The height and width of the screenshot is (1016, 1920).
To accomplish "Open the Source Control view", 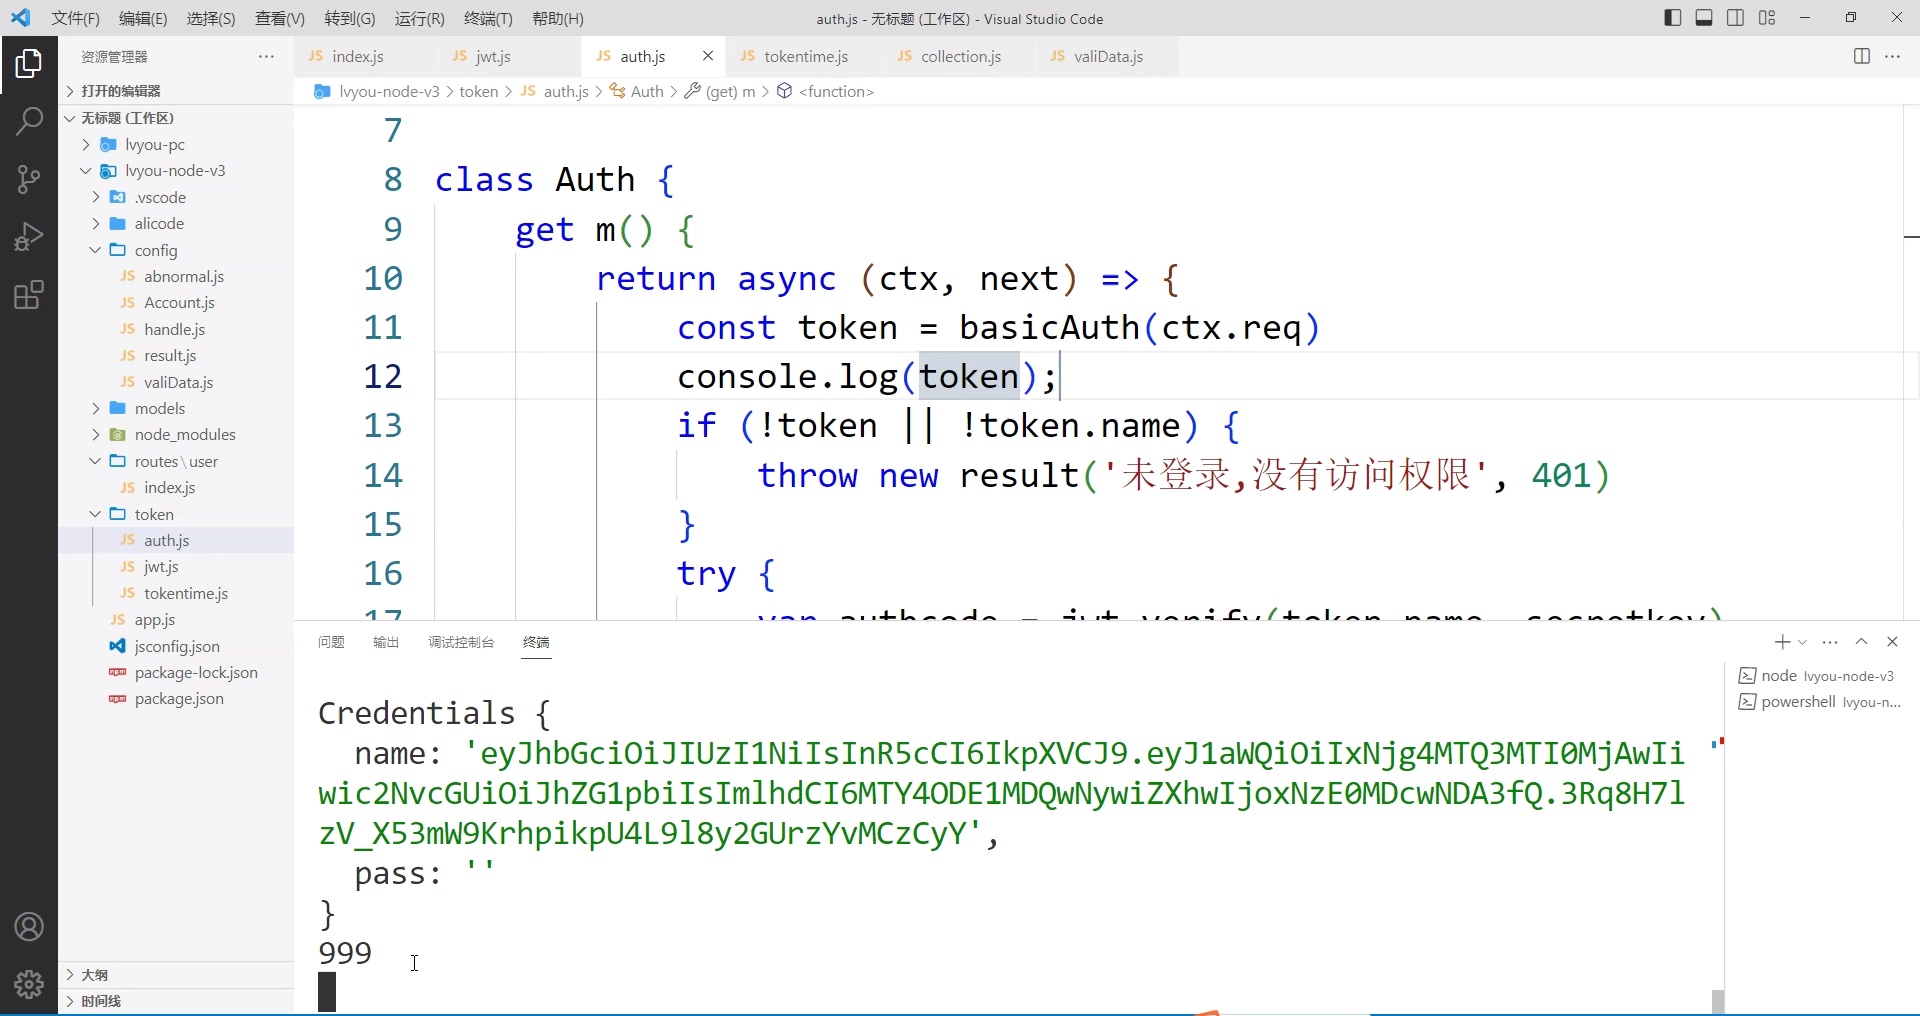I will tap(29, 180).
